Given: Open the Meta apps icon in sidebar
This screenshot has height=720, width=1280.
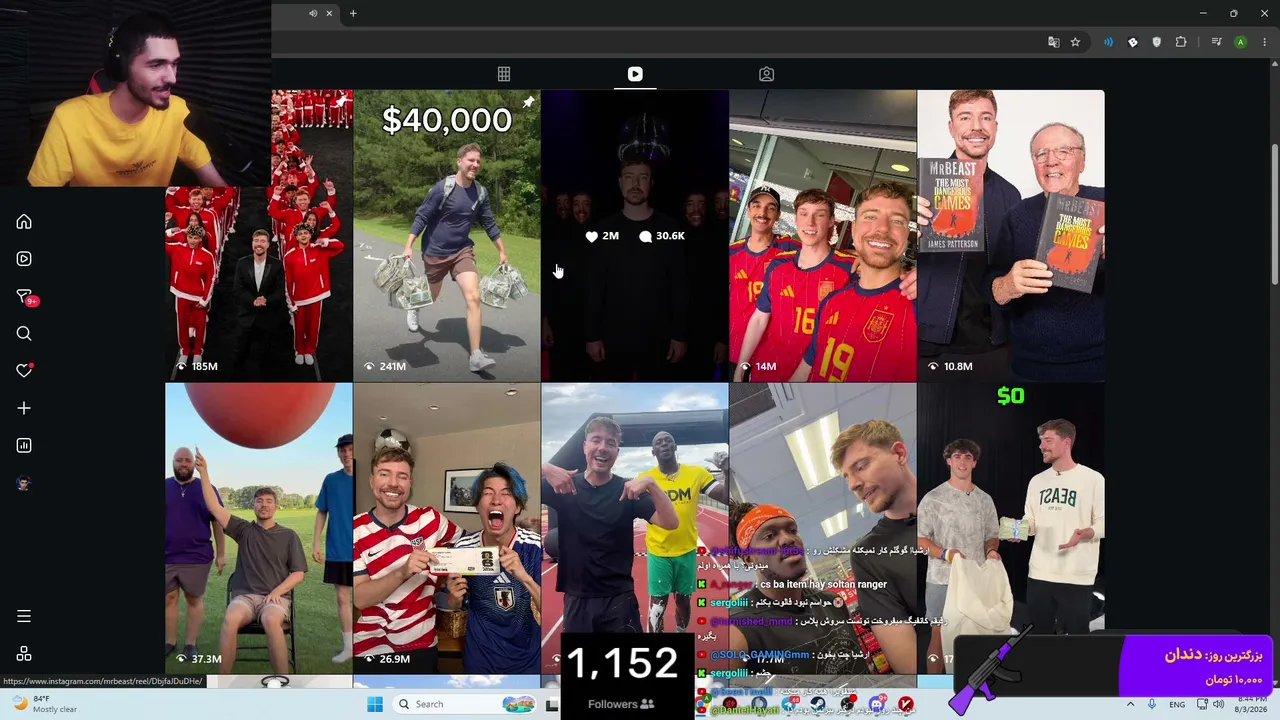Looking at the screenshot, I should point(24,654).
